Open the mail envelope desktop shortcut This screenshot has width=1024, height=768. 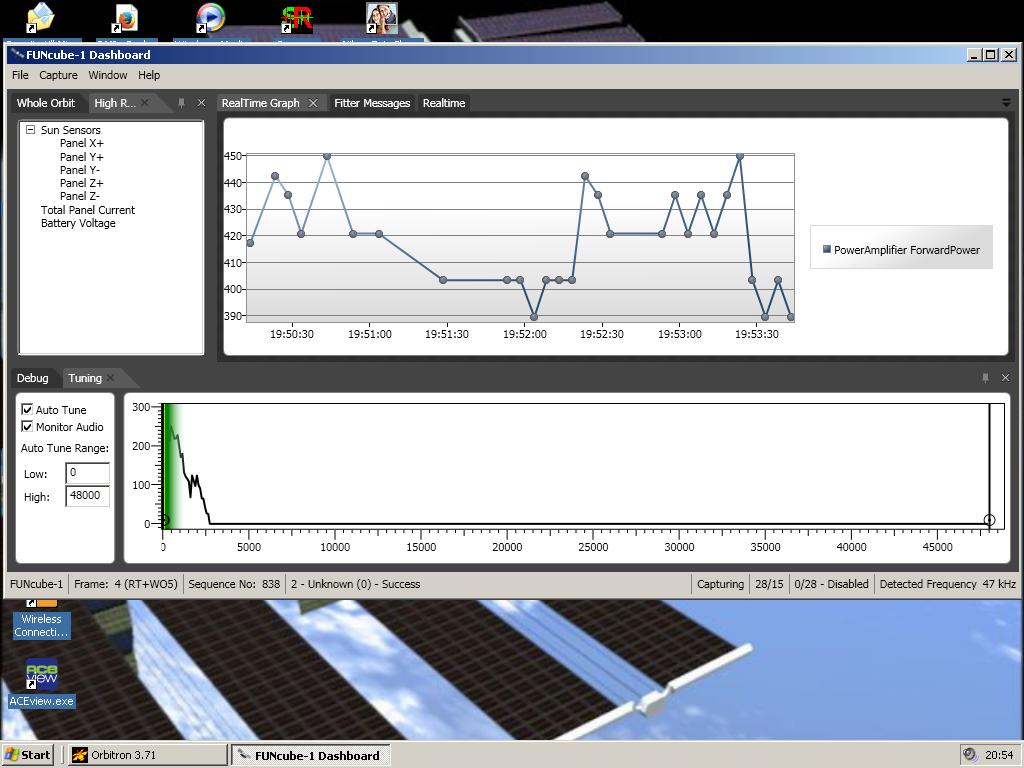[x=40, y=18]
